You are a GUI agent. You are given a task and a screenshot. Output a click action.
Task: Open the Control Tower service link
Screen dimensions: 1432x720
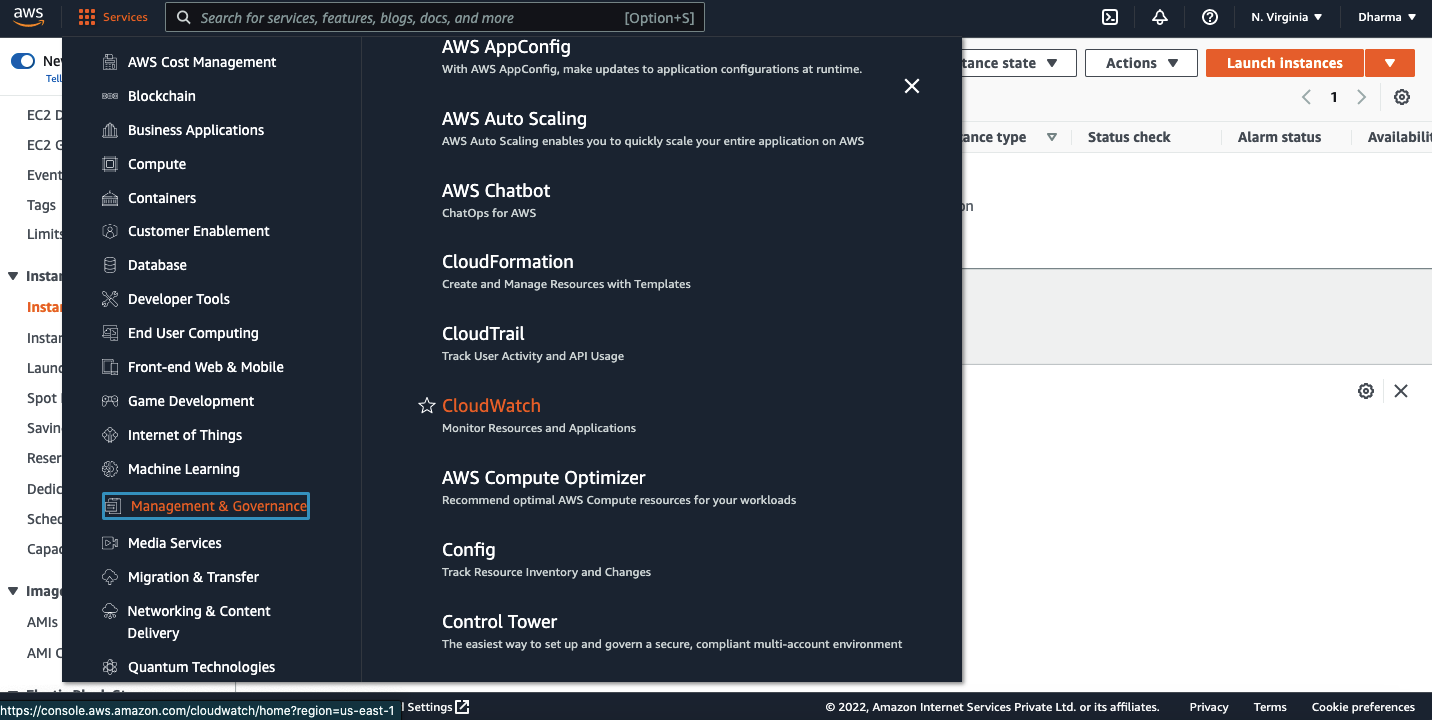(499, 622)
